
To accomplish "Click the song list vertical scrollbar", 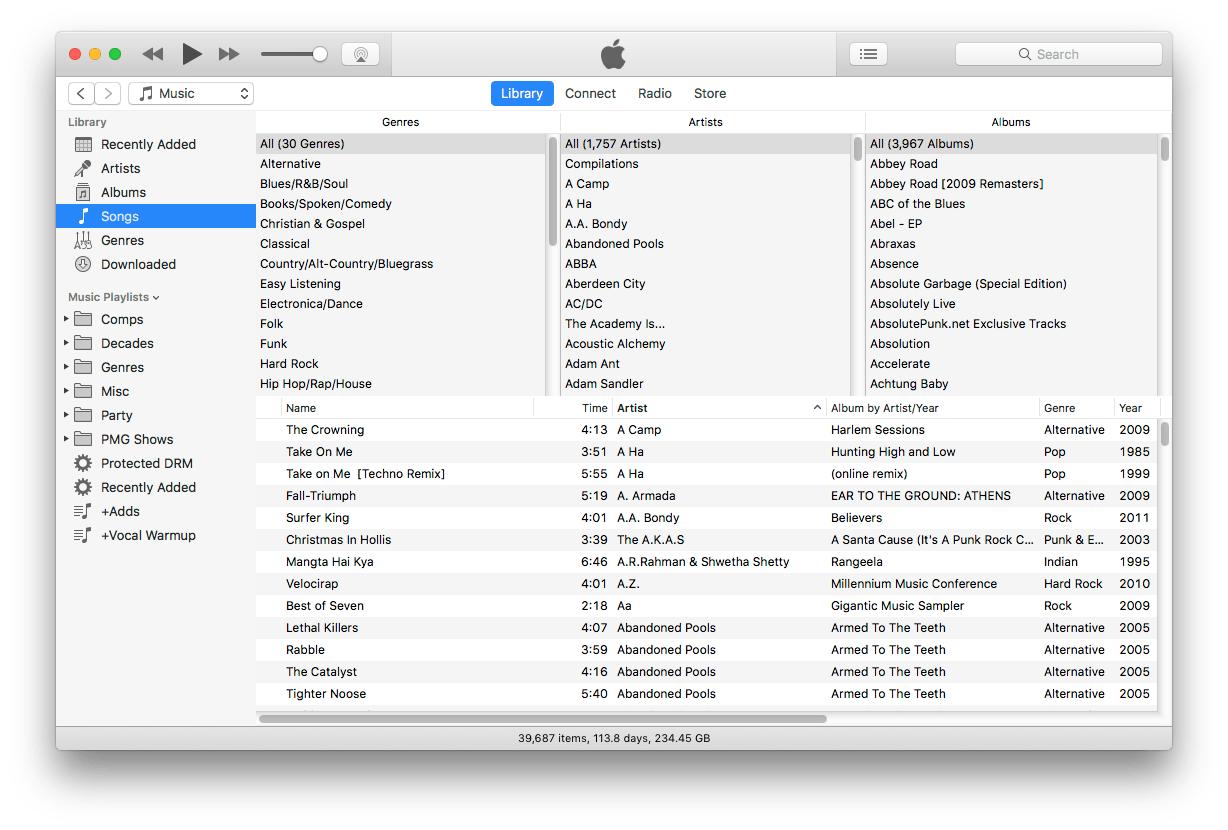I will coord(1164,434).
